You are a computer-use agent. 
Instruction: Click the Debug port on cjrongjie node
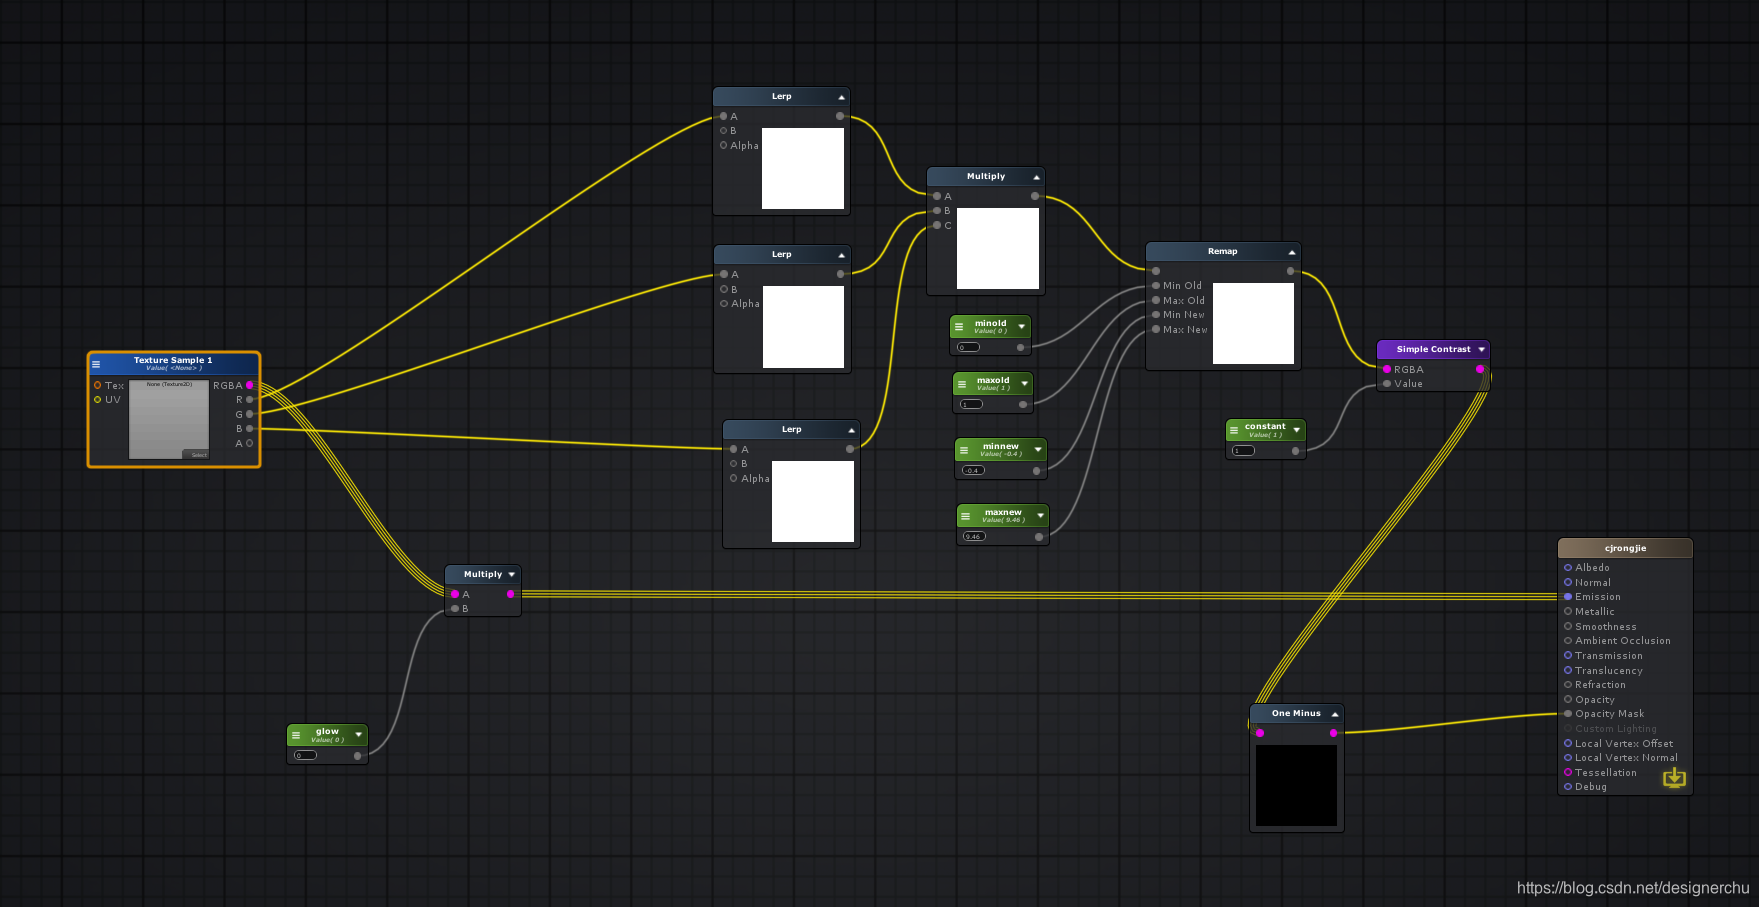coord(1568,786)
